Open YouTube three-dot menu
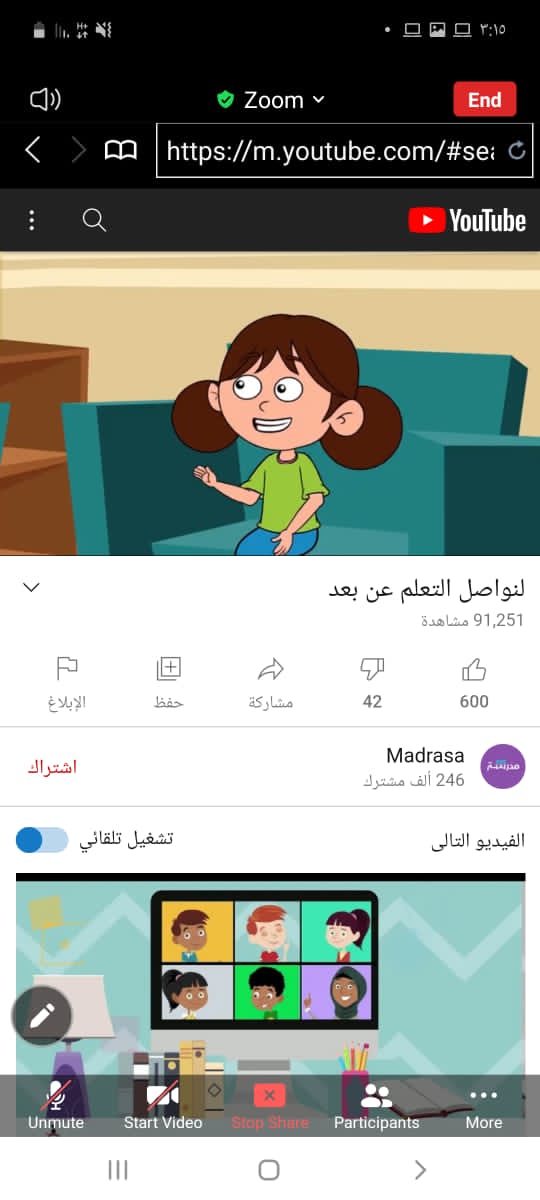 coord(32,220)
